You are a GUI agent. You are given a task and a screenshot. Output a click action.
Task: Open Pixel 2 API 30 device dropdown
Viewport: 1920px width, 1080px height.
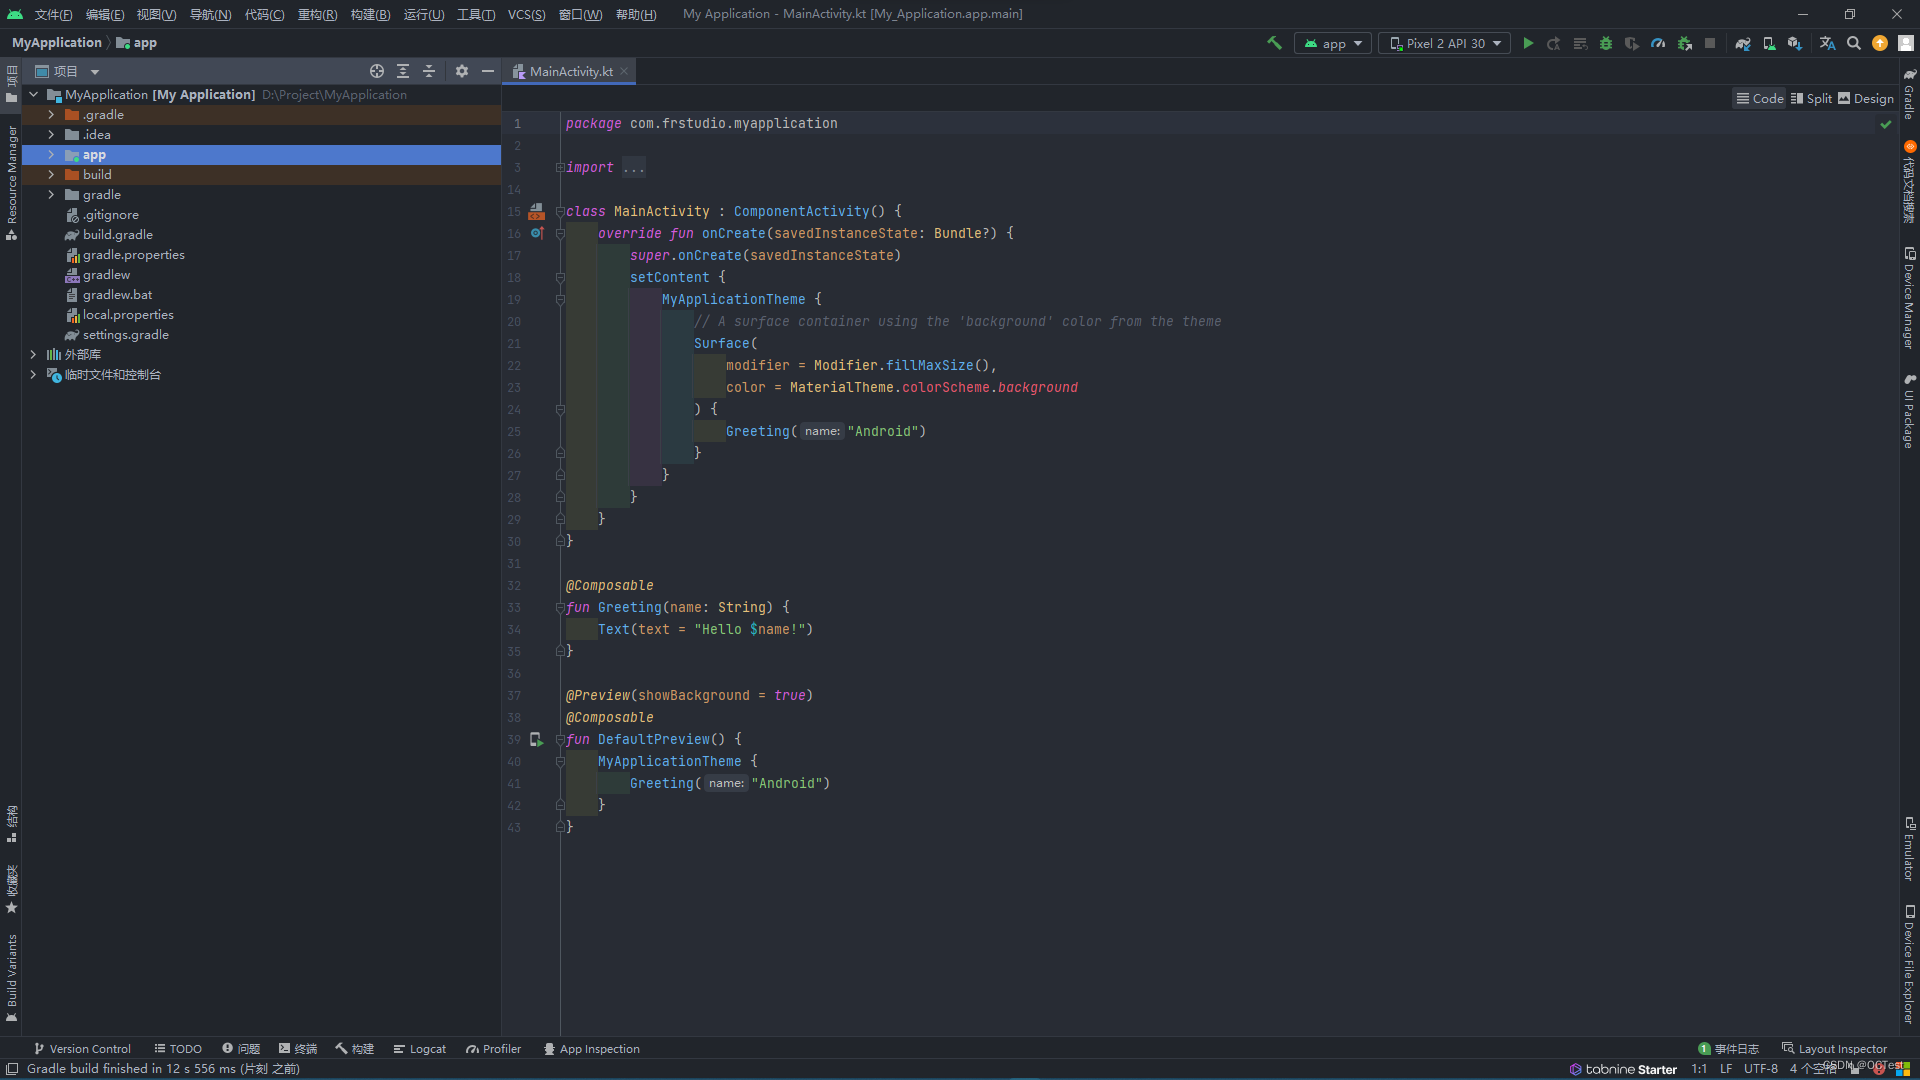[x=1444, y=43]
